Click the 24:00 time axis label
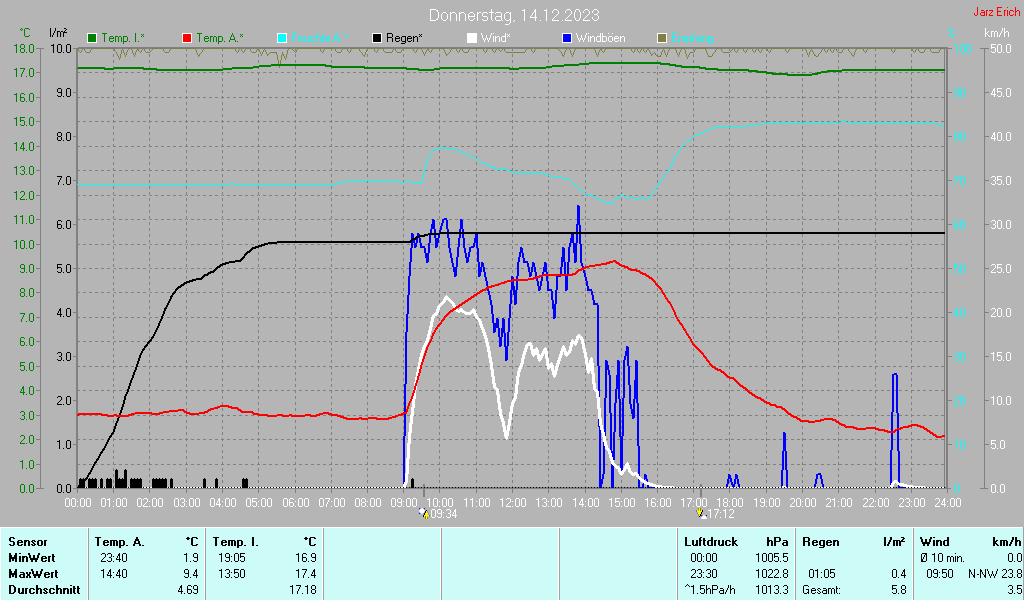Image resolution: width=1024 pixels, height=600 pixels. (x=947, y=501)
